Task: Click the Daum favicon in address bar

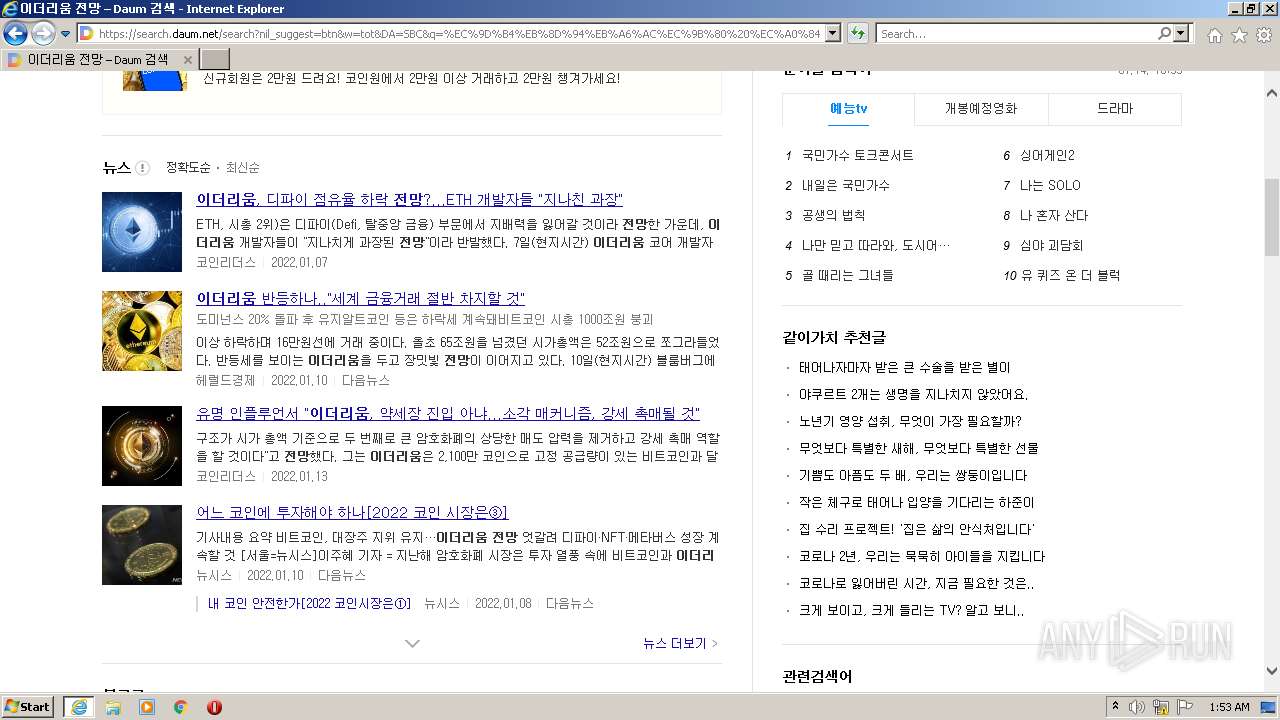Action: [87, 34]
